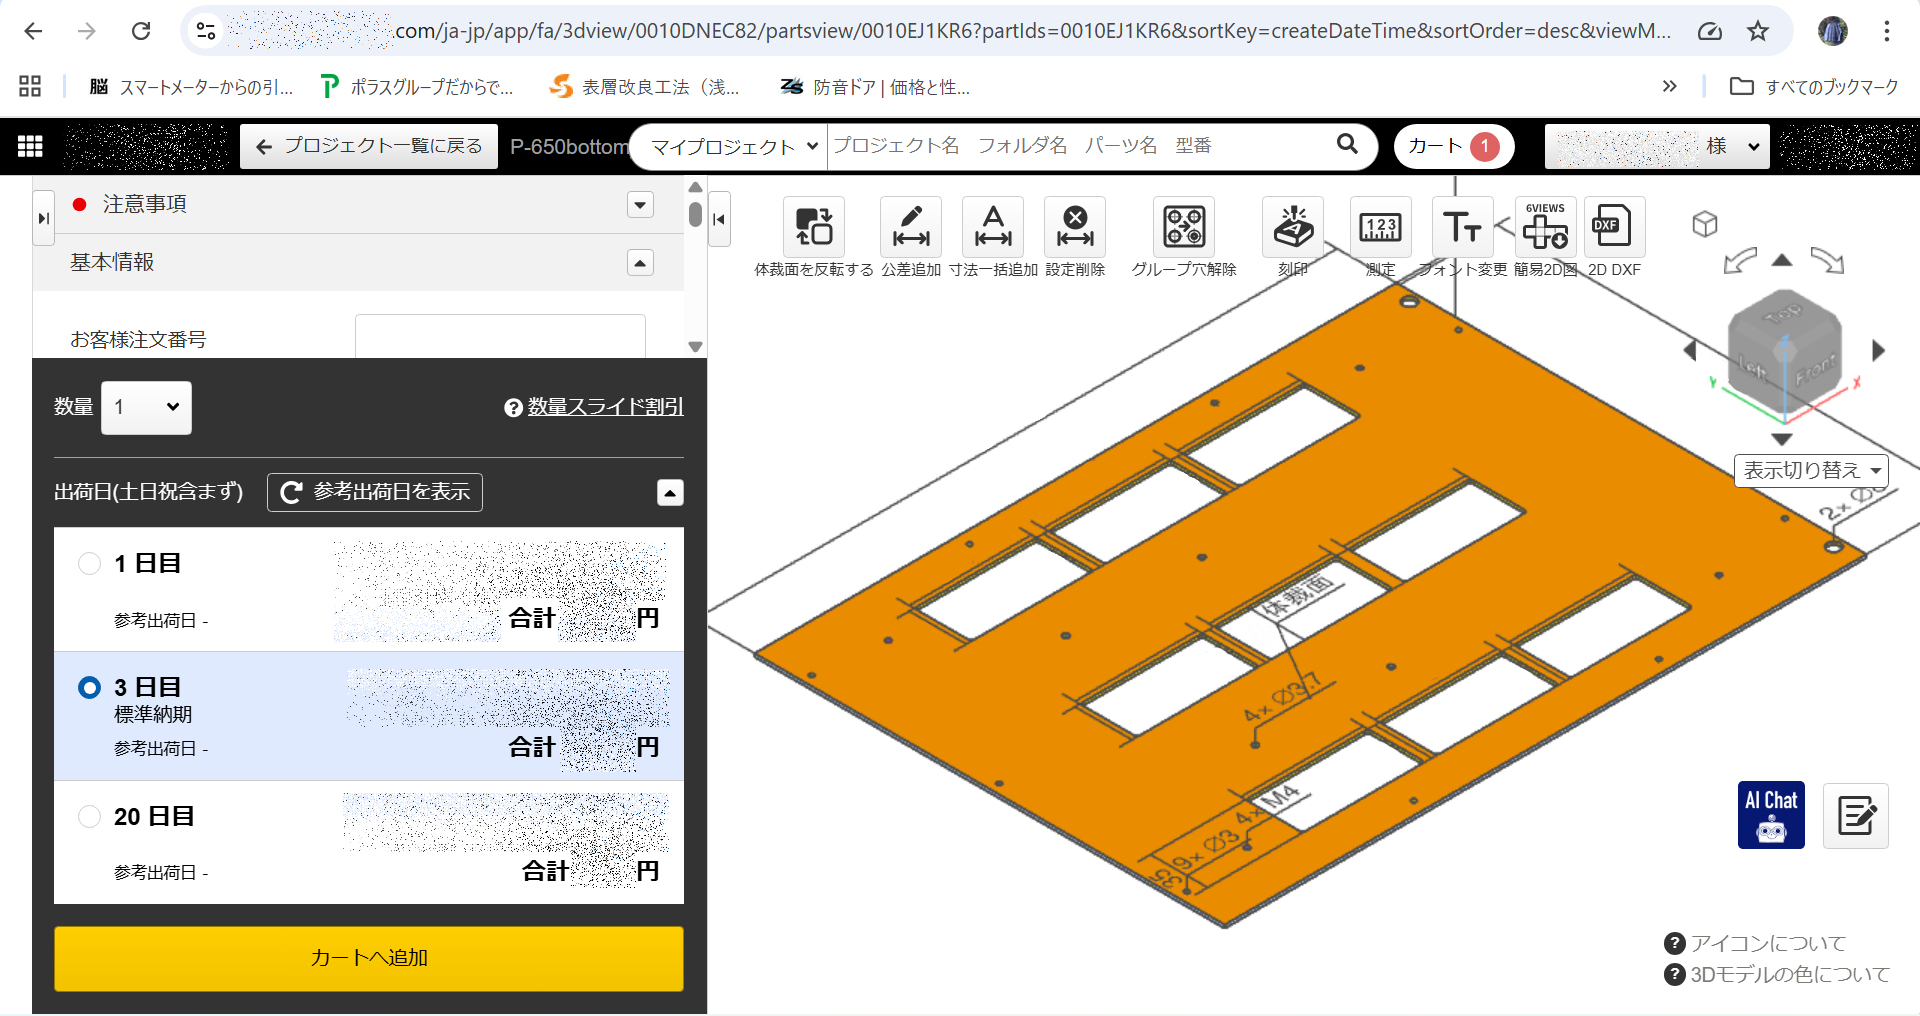Select the 1日目 shipping option

[x=90, y=564]
